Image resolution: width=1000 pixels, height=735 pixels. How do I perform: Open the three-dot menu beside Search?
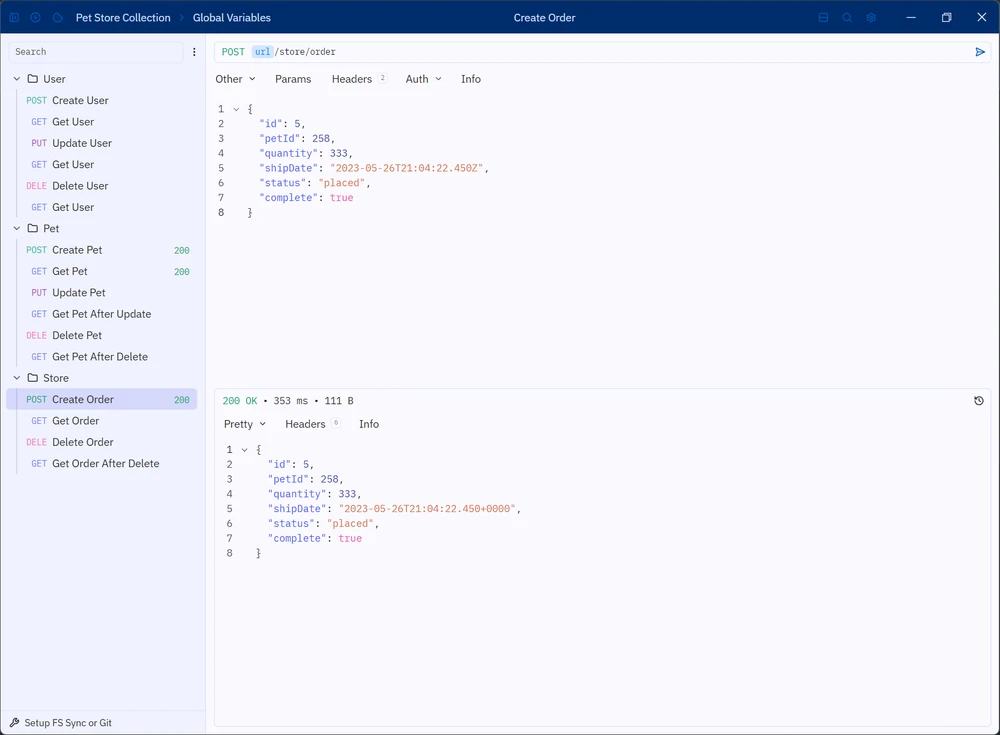coord(194,52)
